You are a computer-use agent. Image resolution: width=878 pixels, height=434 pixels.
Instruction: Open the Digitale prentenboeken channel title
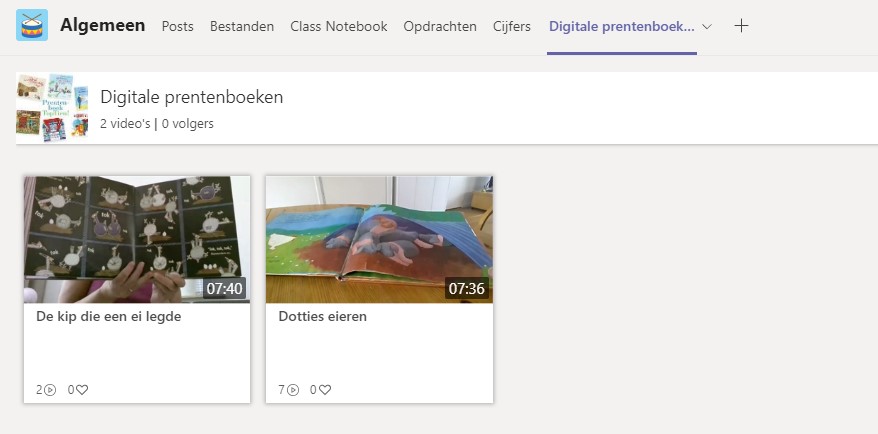coord(192,97)
